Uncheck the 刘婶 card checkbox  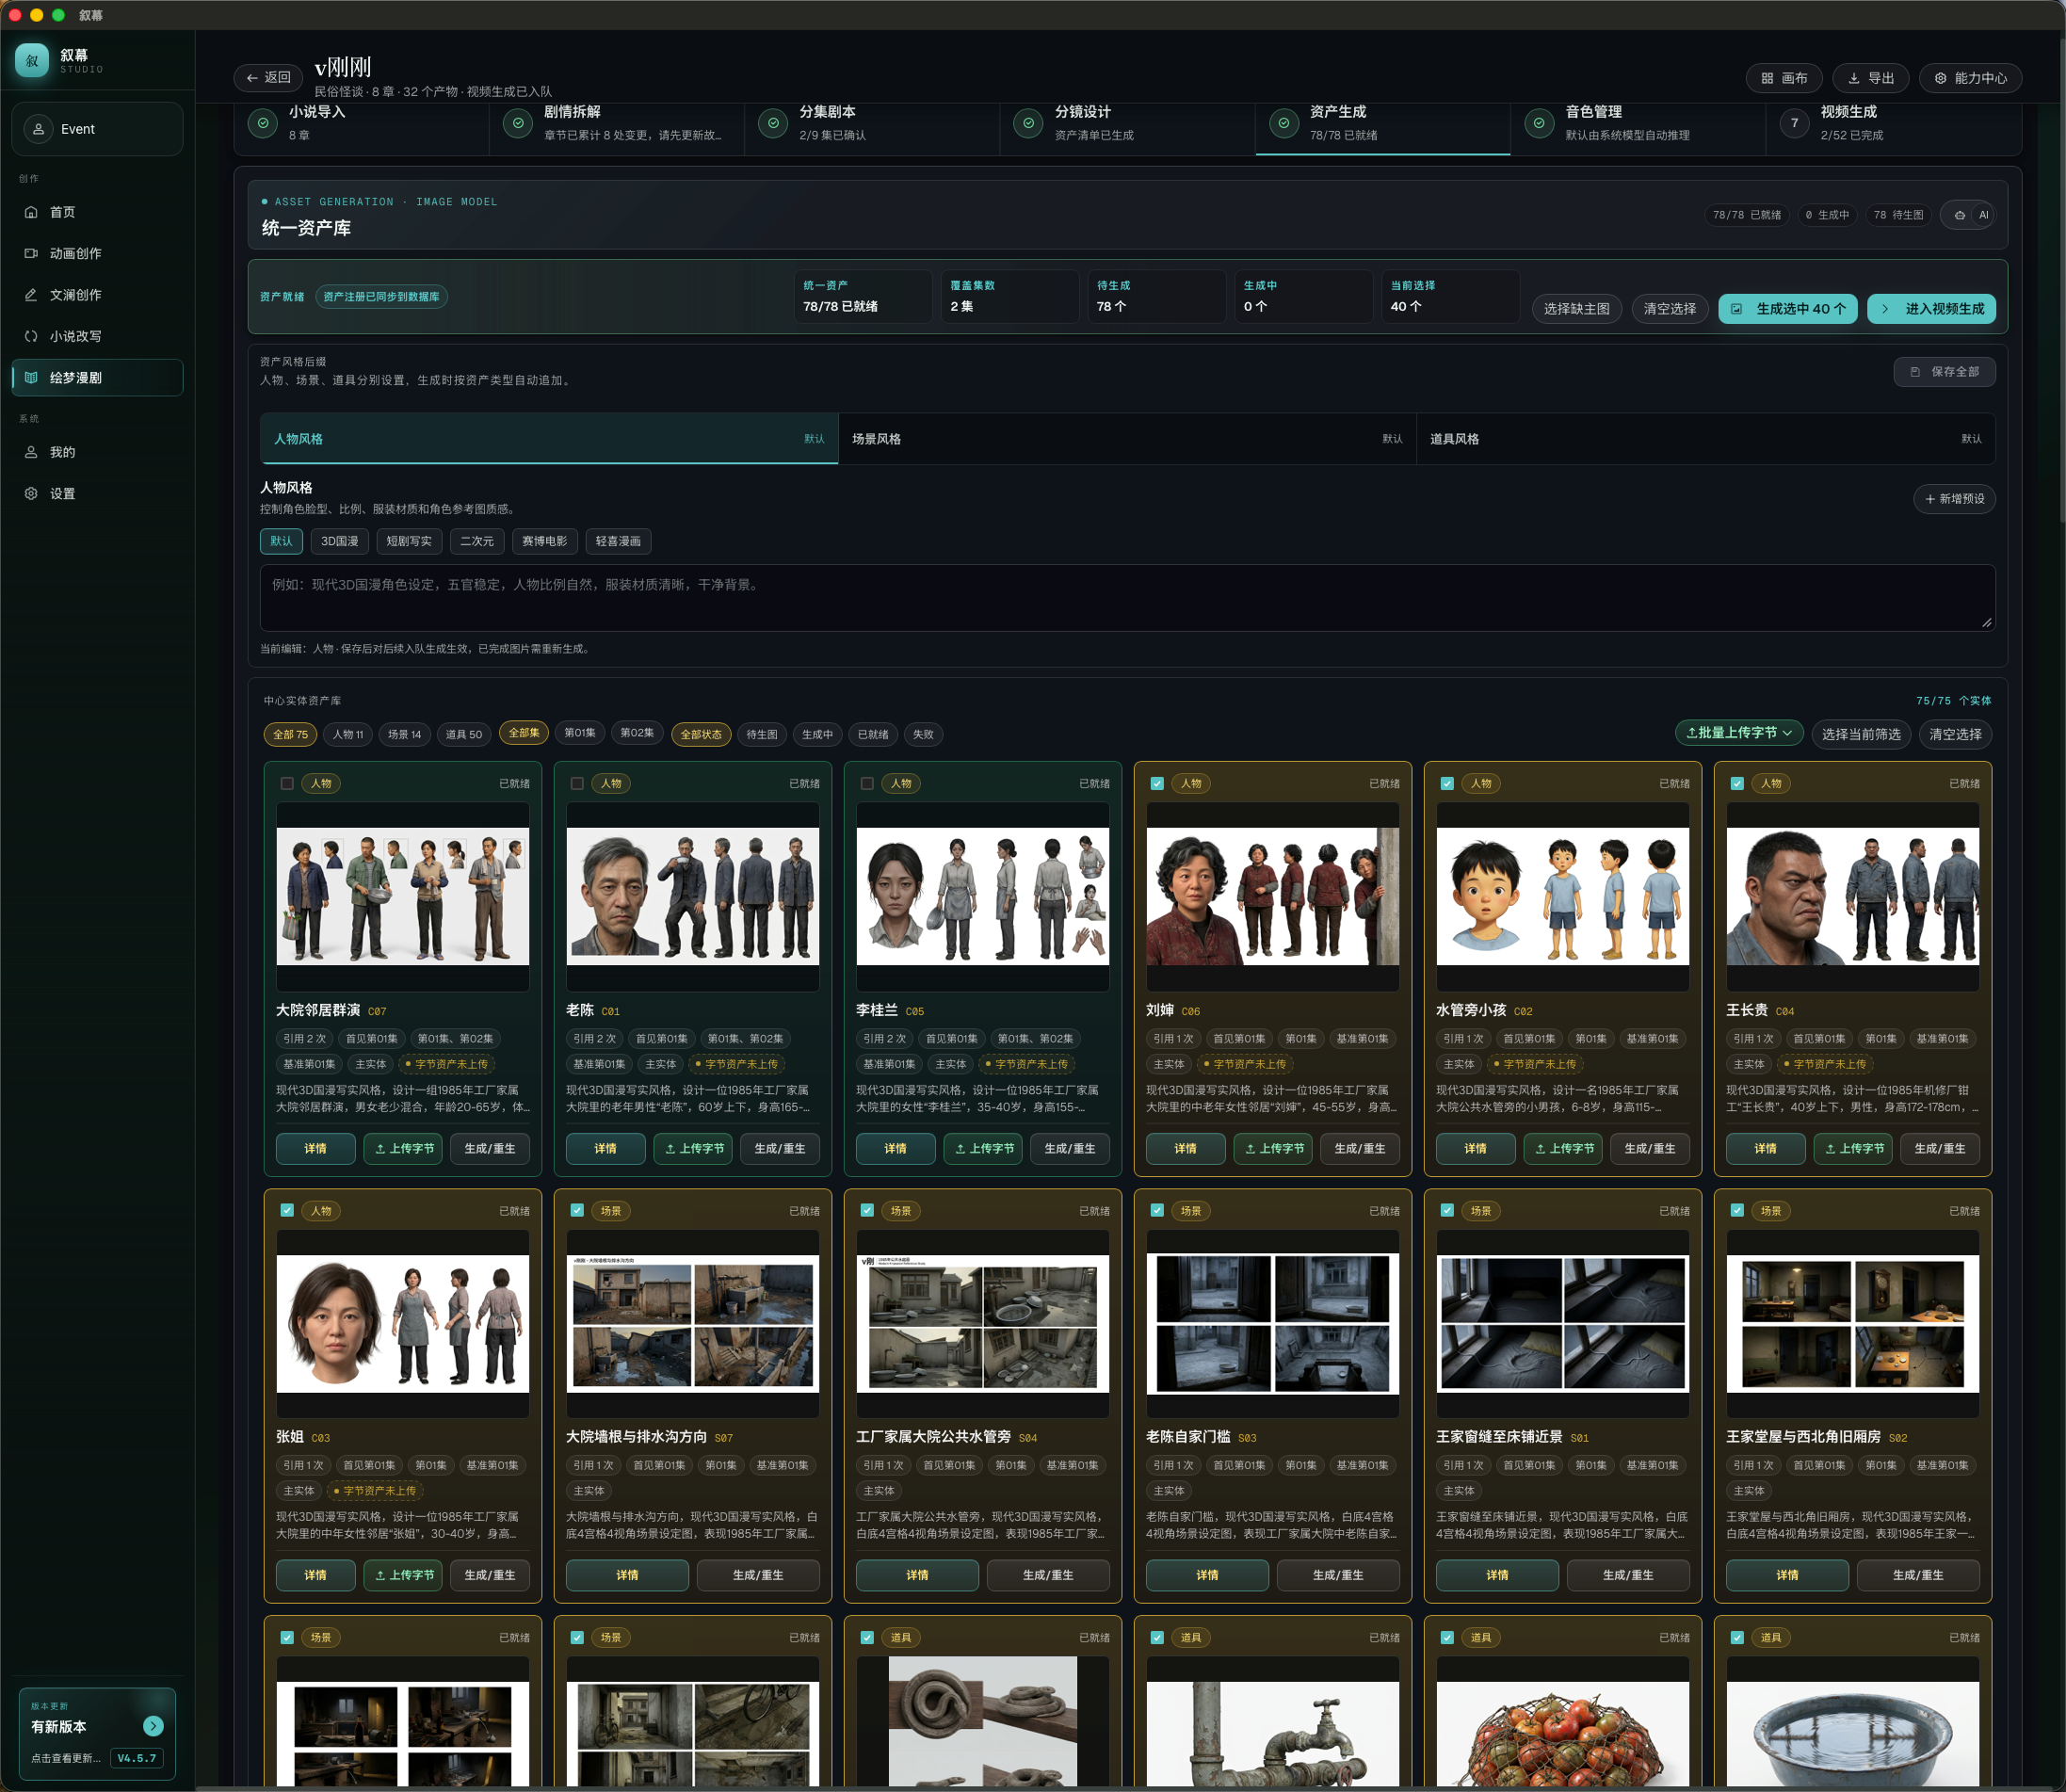coord(1157,784)
